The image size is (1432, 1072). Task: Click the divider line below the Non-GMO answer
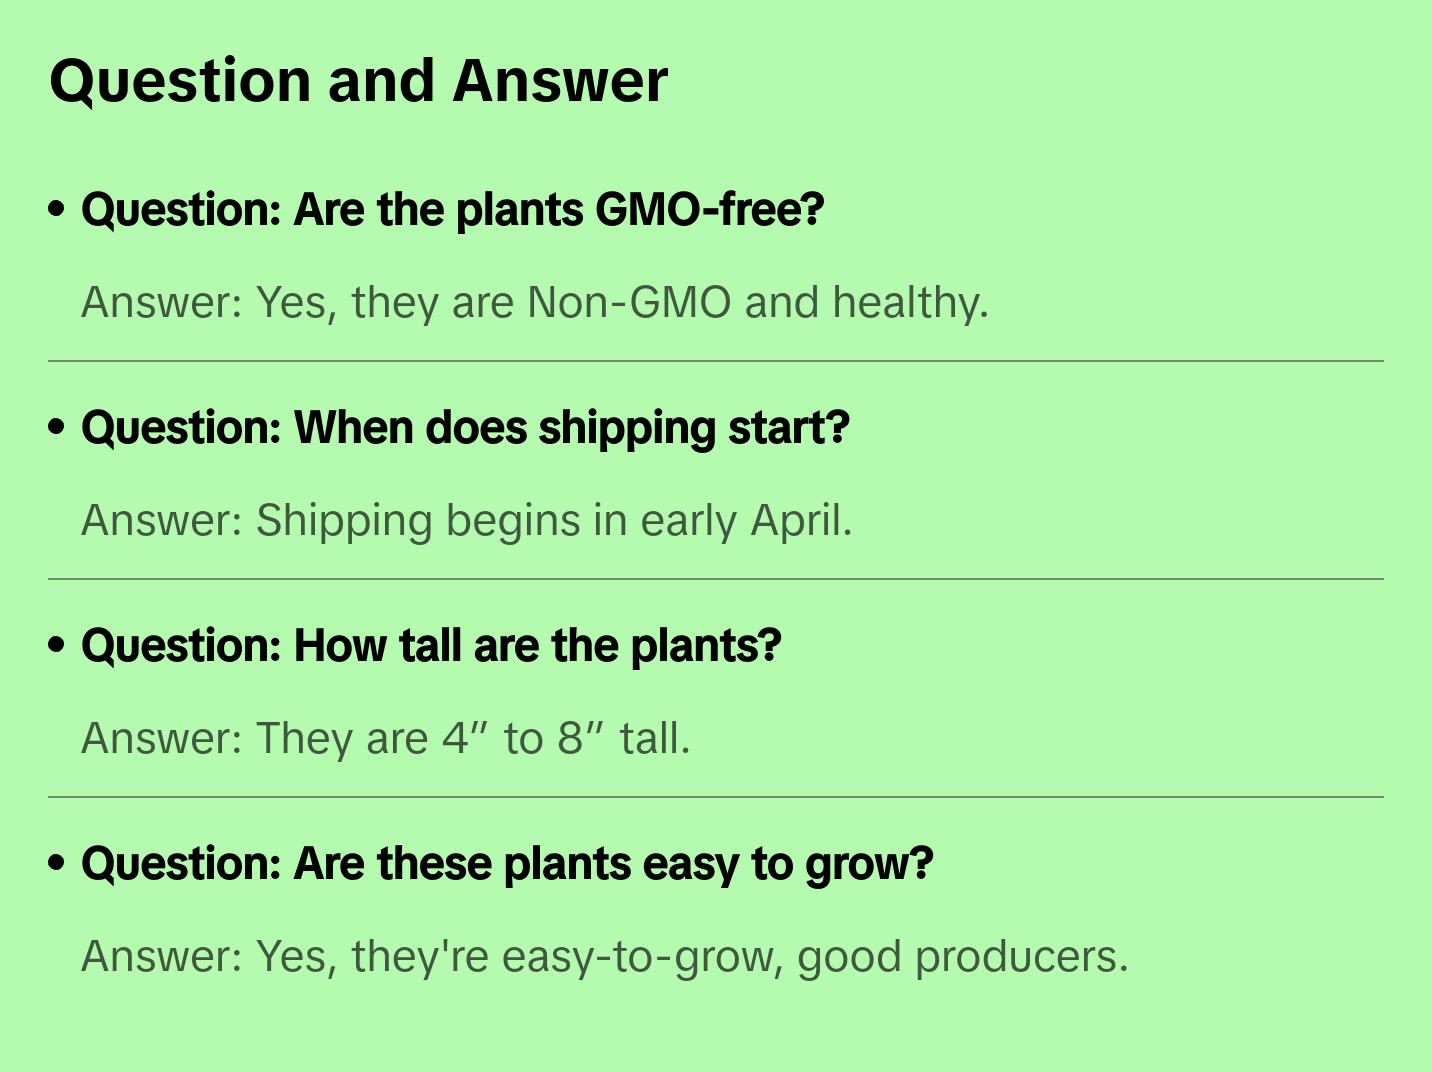point(716,361)
